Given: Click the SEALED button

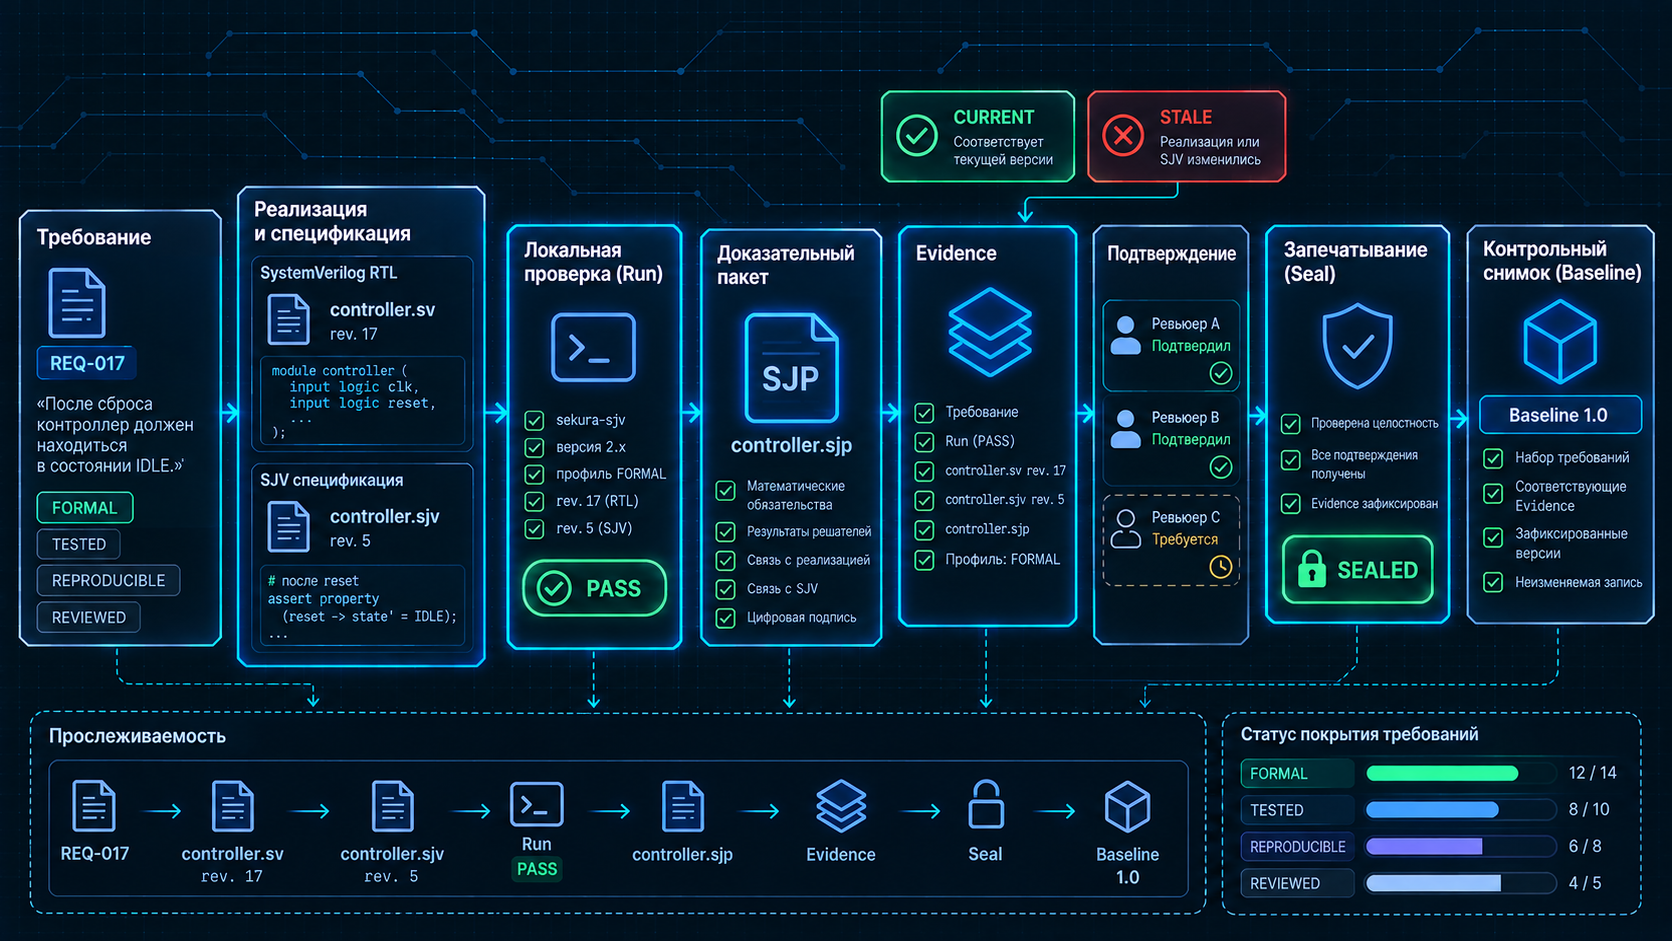Looking at the screenshot, I should tap(1357, 569).
